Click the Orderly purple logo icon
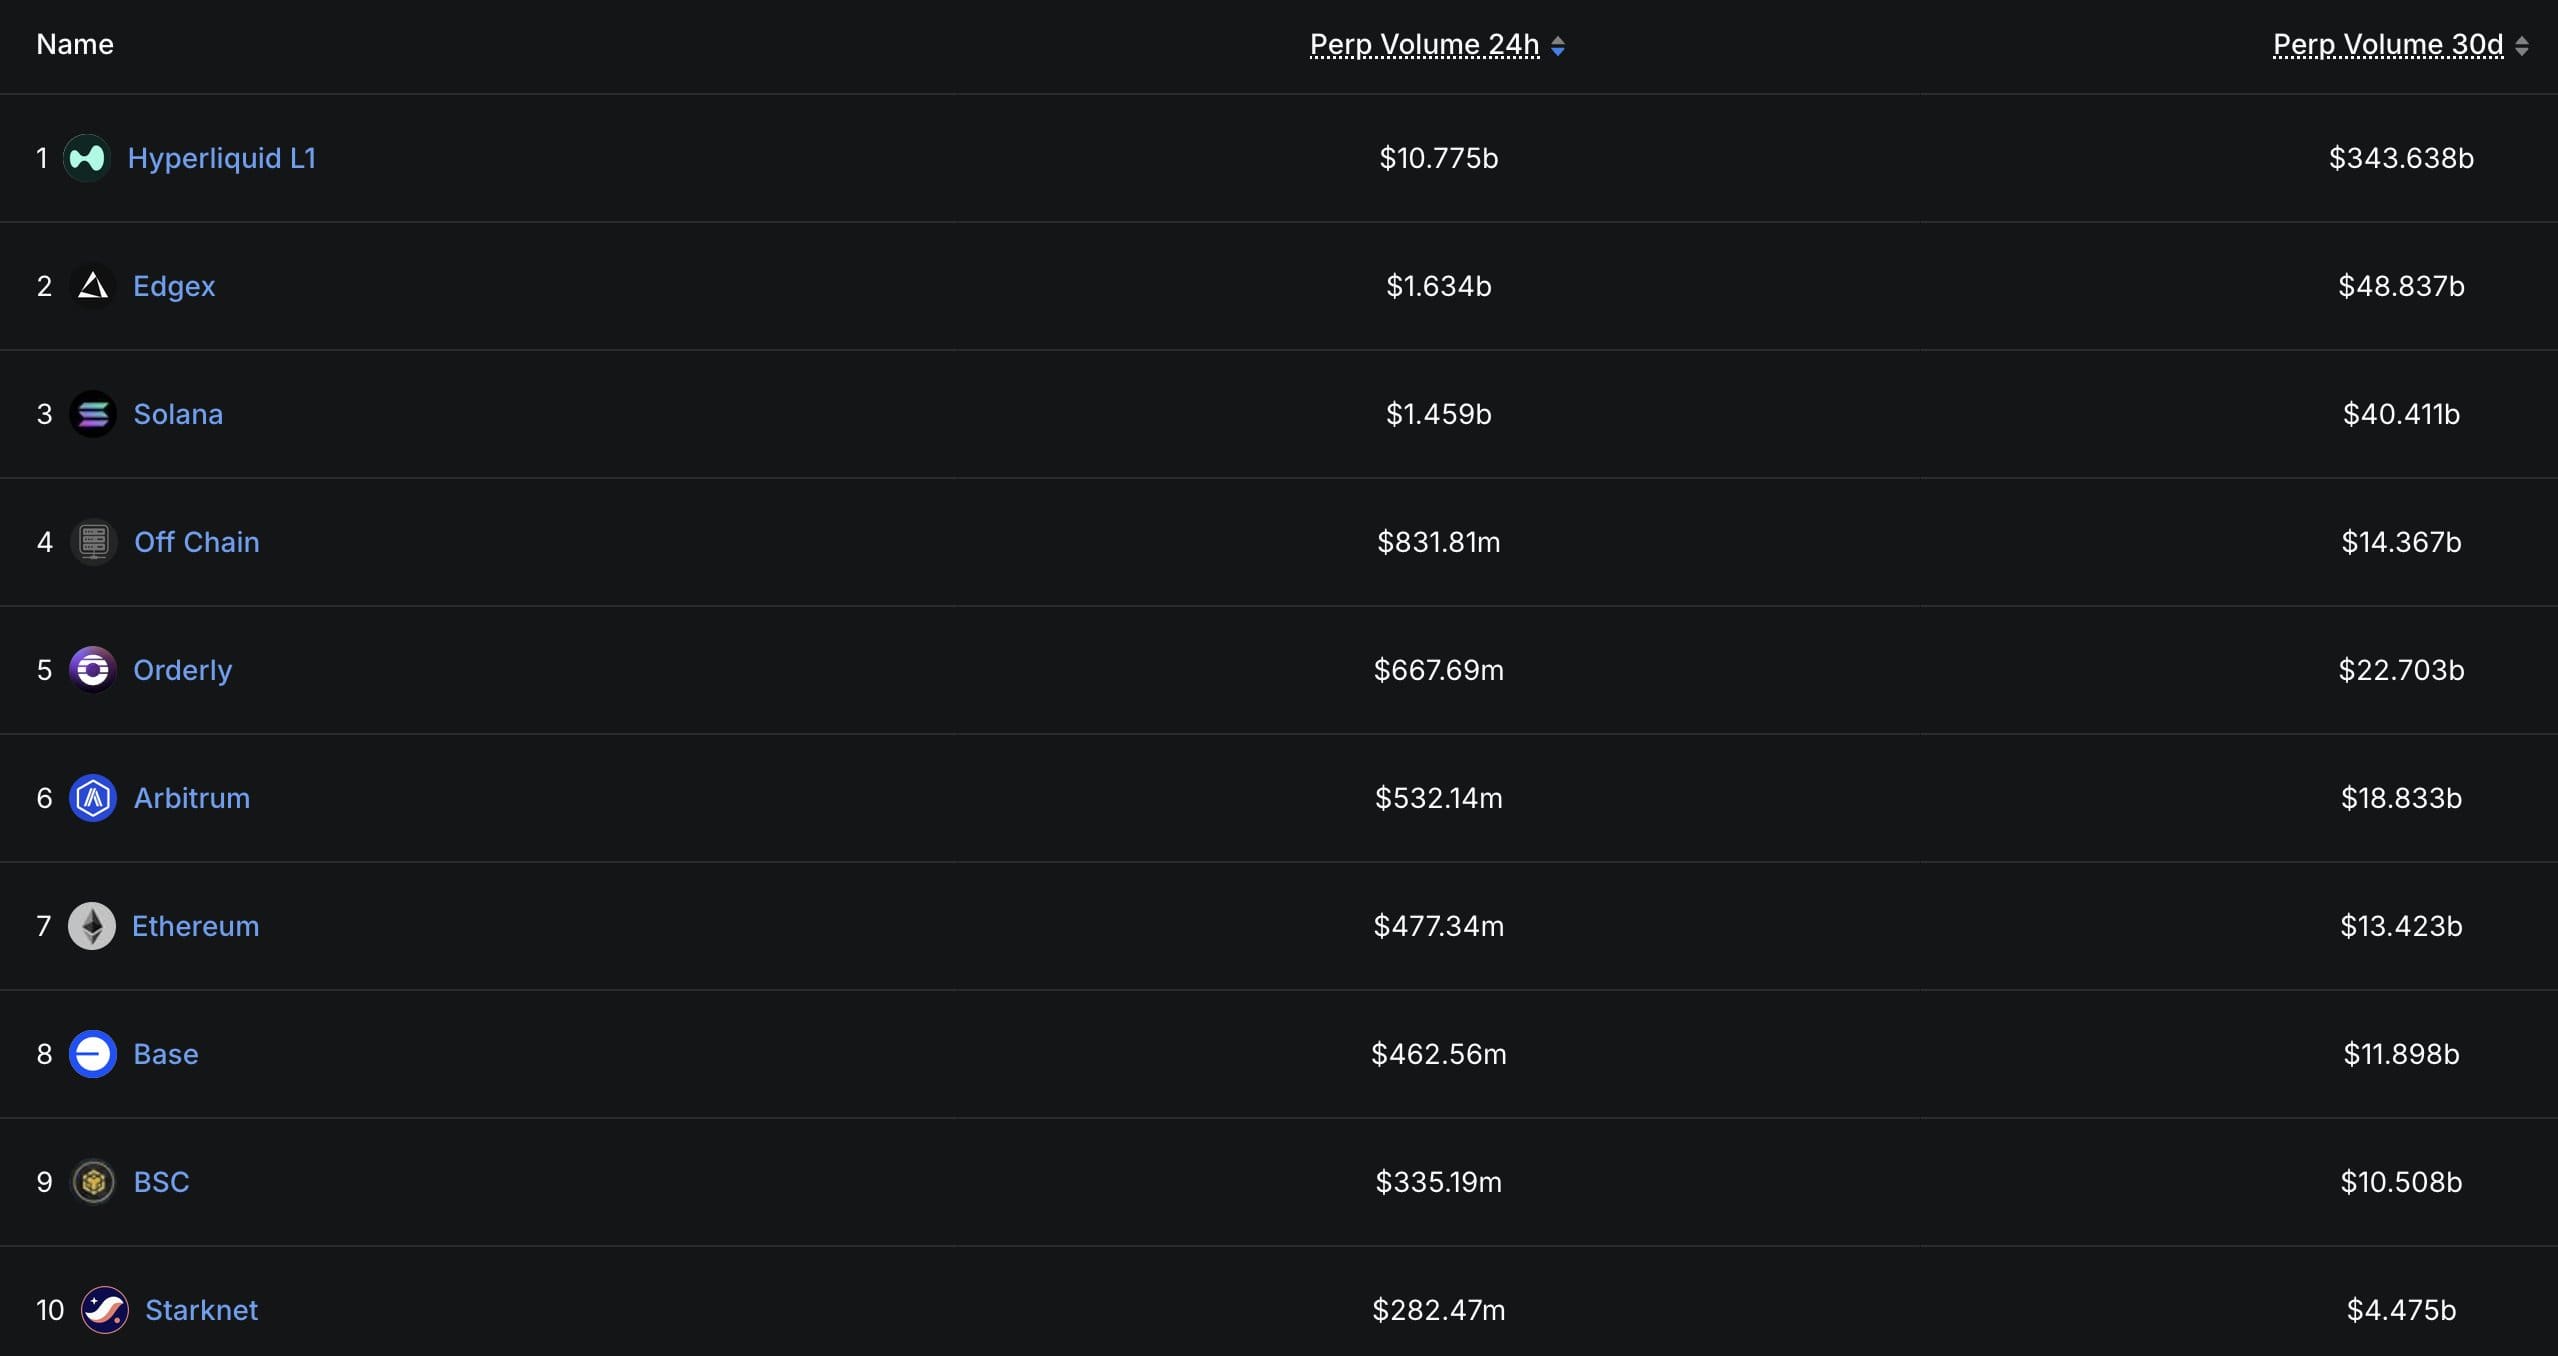The image size is (2558, 1356). click(93, 670)
